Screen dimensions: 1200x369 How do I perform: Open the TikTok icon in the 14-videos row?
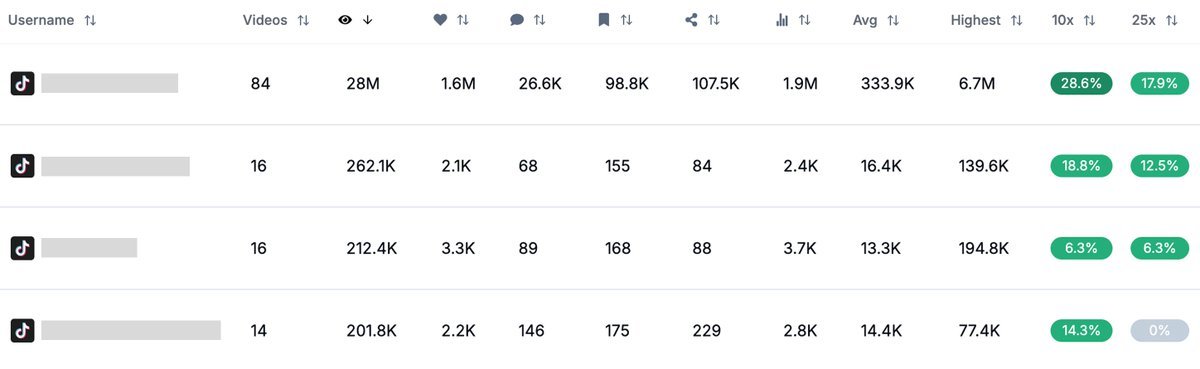tap(22, 330)
